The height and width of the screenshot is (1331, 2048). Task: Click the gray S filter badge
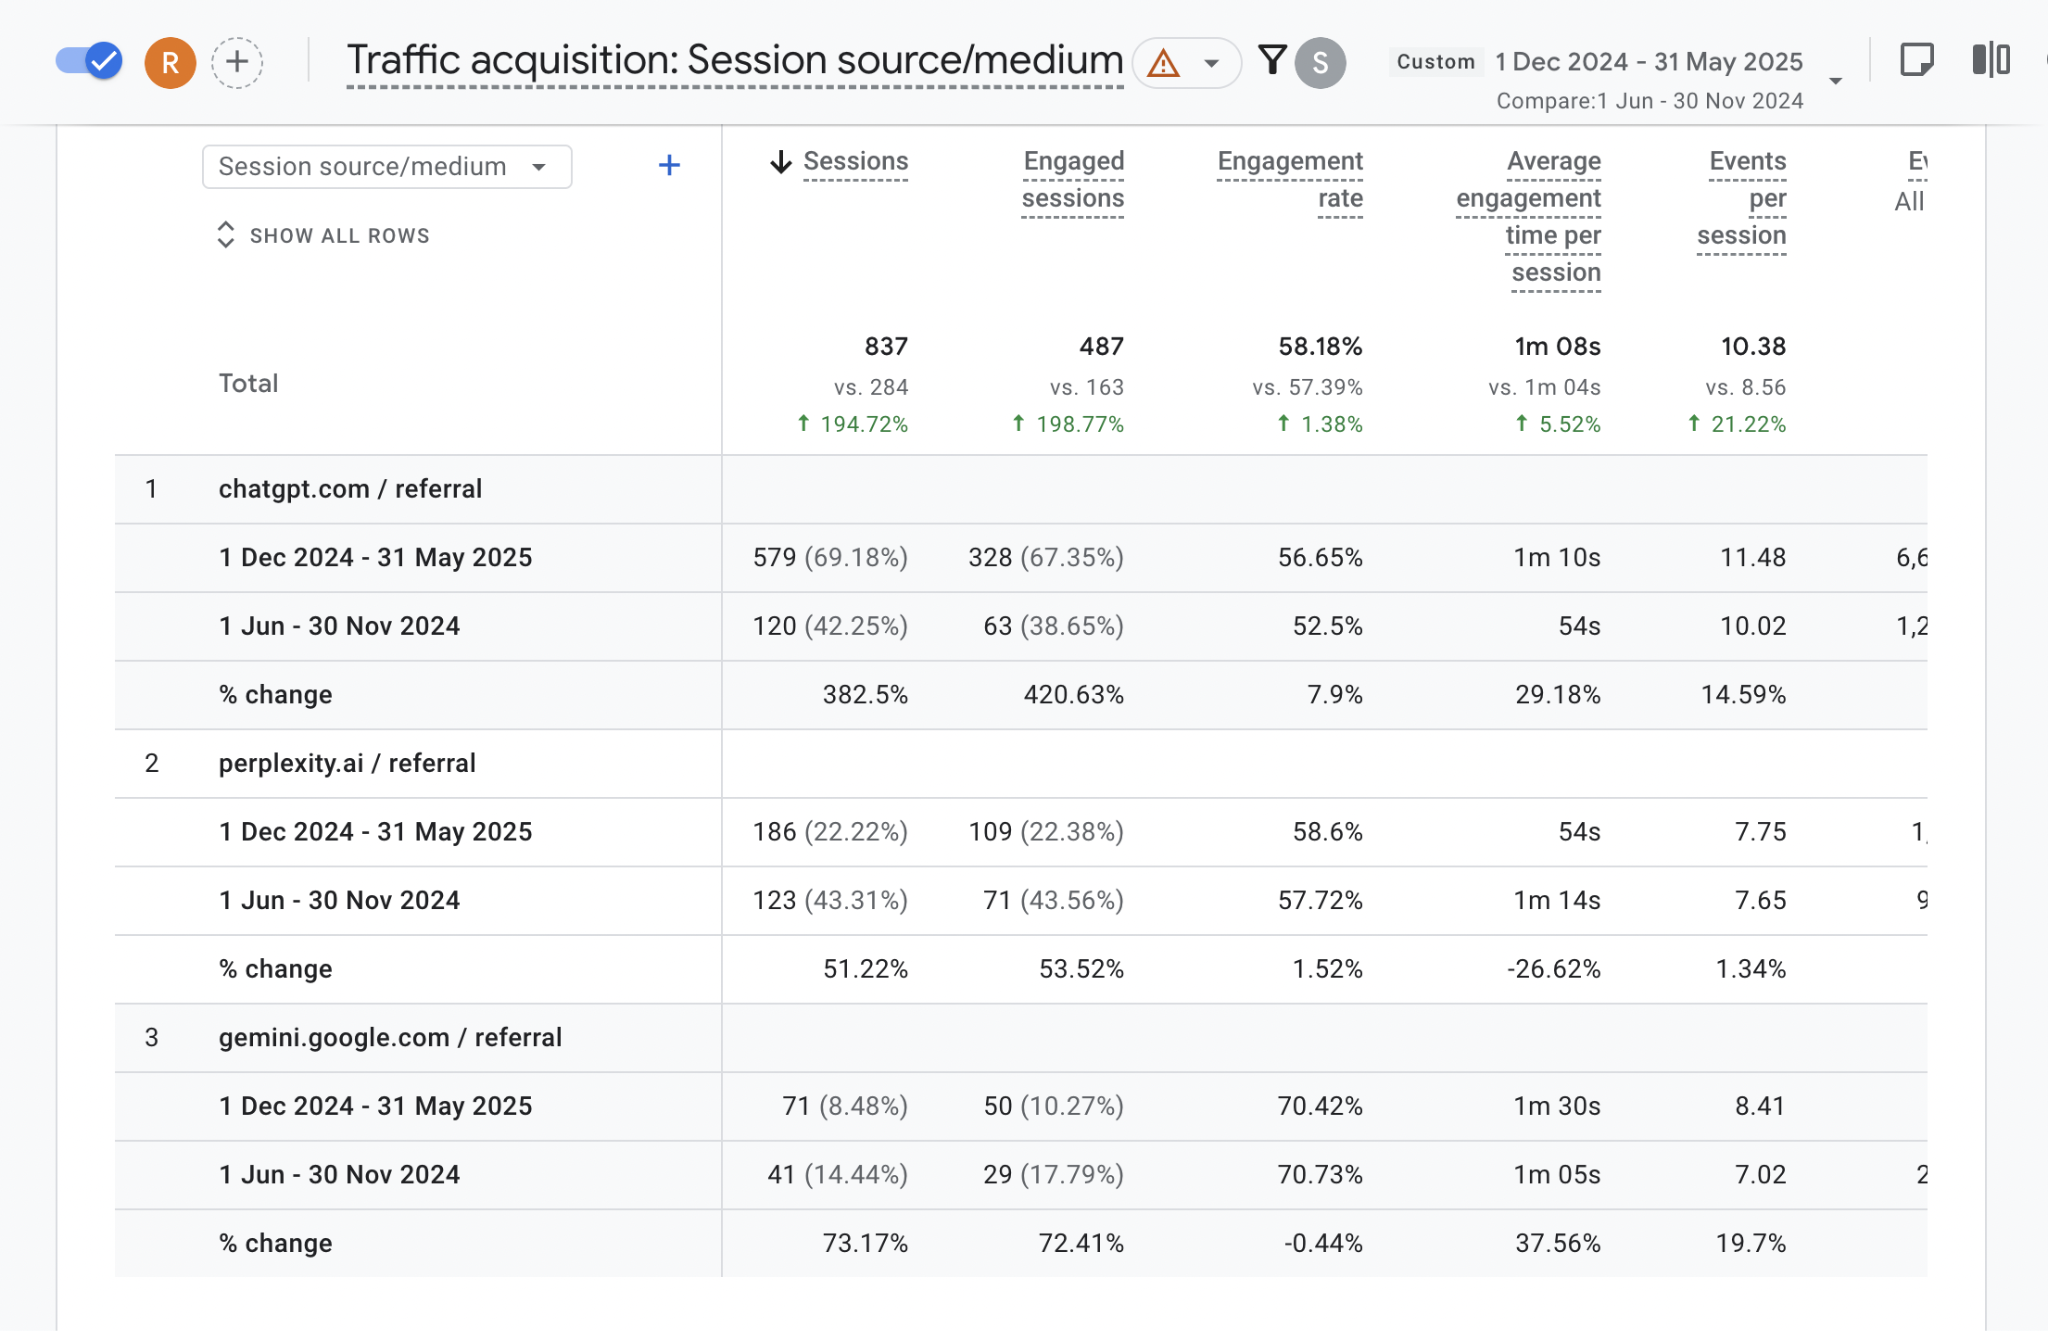click(x=1320, y=63)
